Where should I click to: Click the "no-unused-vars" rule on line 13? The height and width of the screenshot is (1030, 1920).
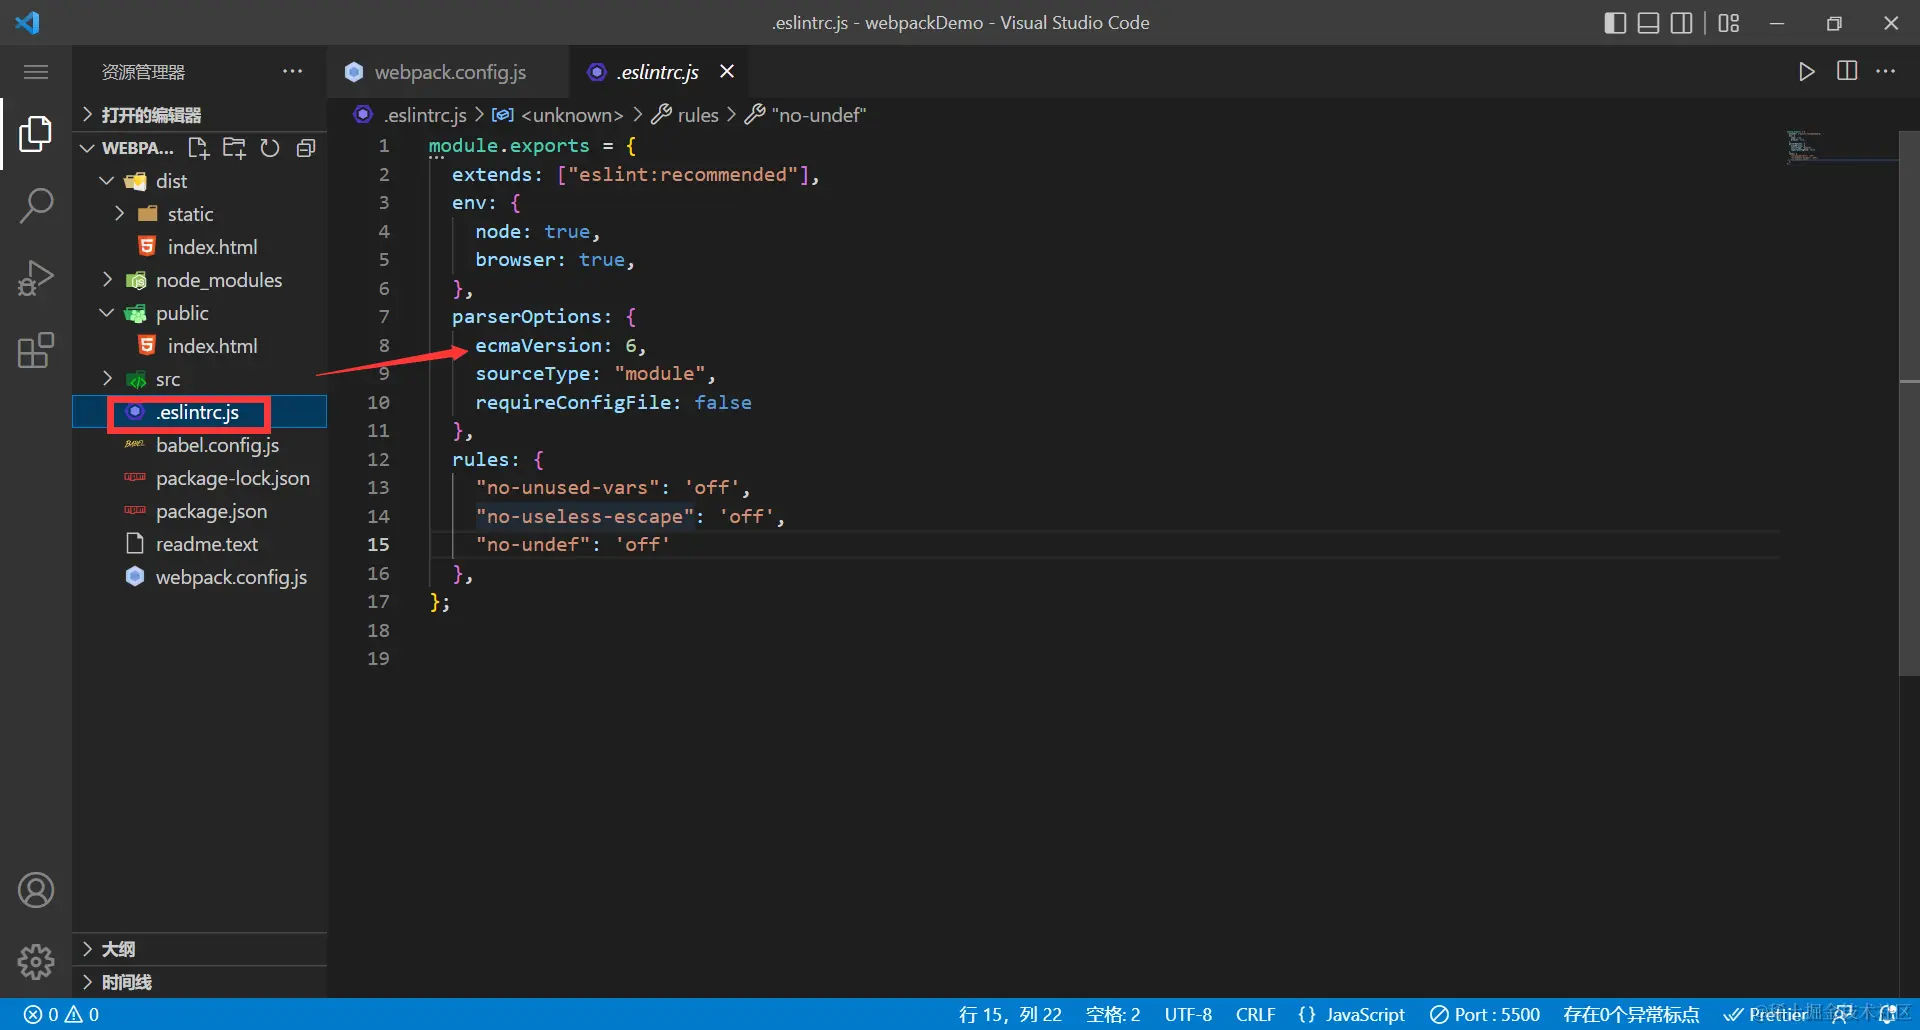pos(567,487)
